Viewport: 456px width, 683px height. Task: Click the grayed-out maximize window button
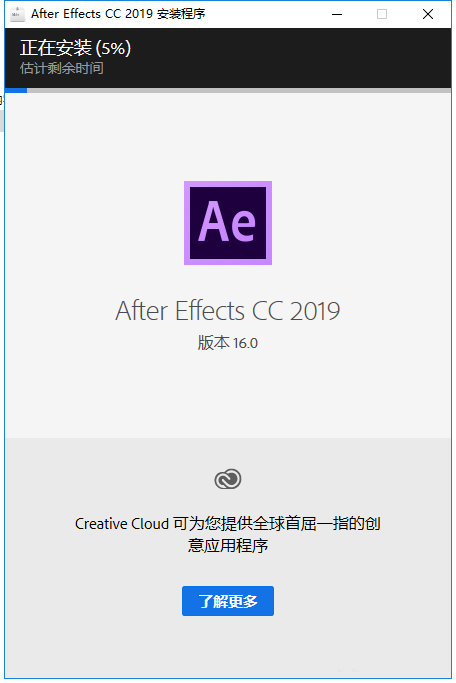[x=382, y=14]
